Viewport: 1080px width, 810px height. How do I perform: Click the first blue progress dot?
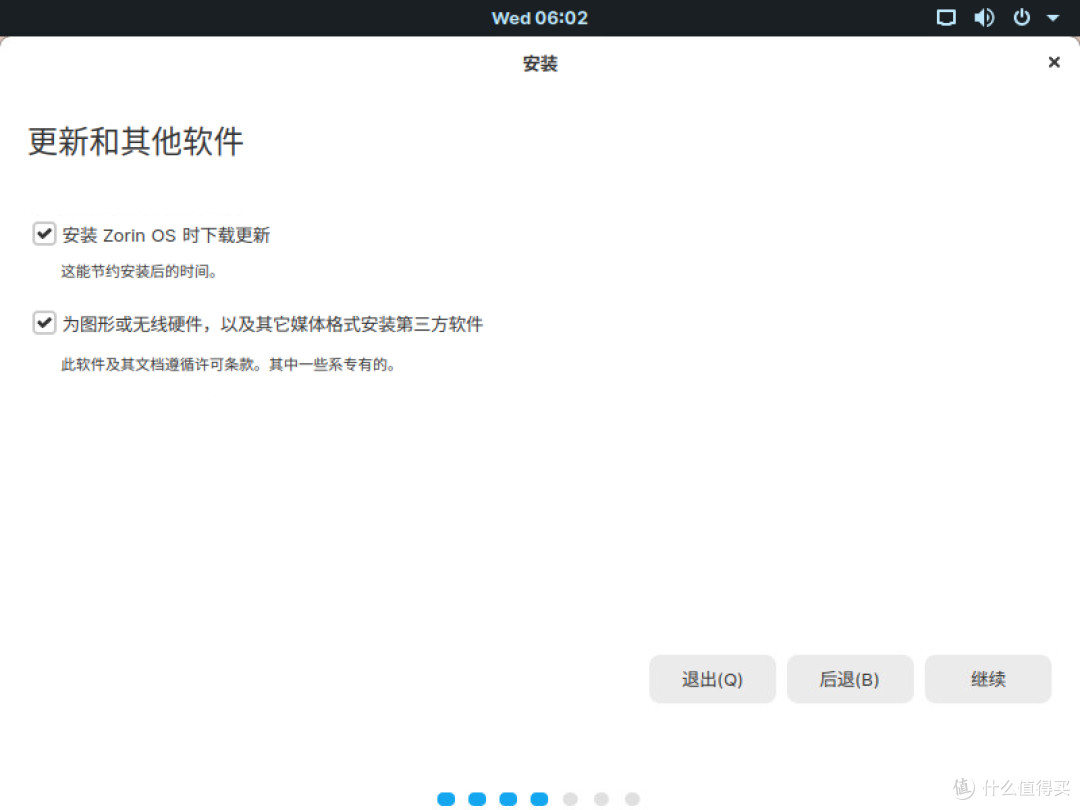445,799
